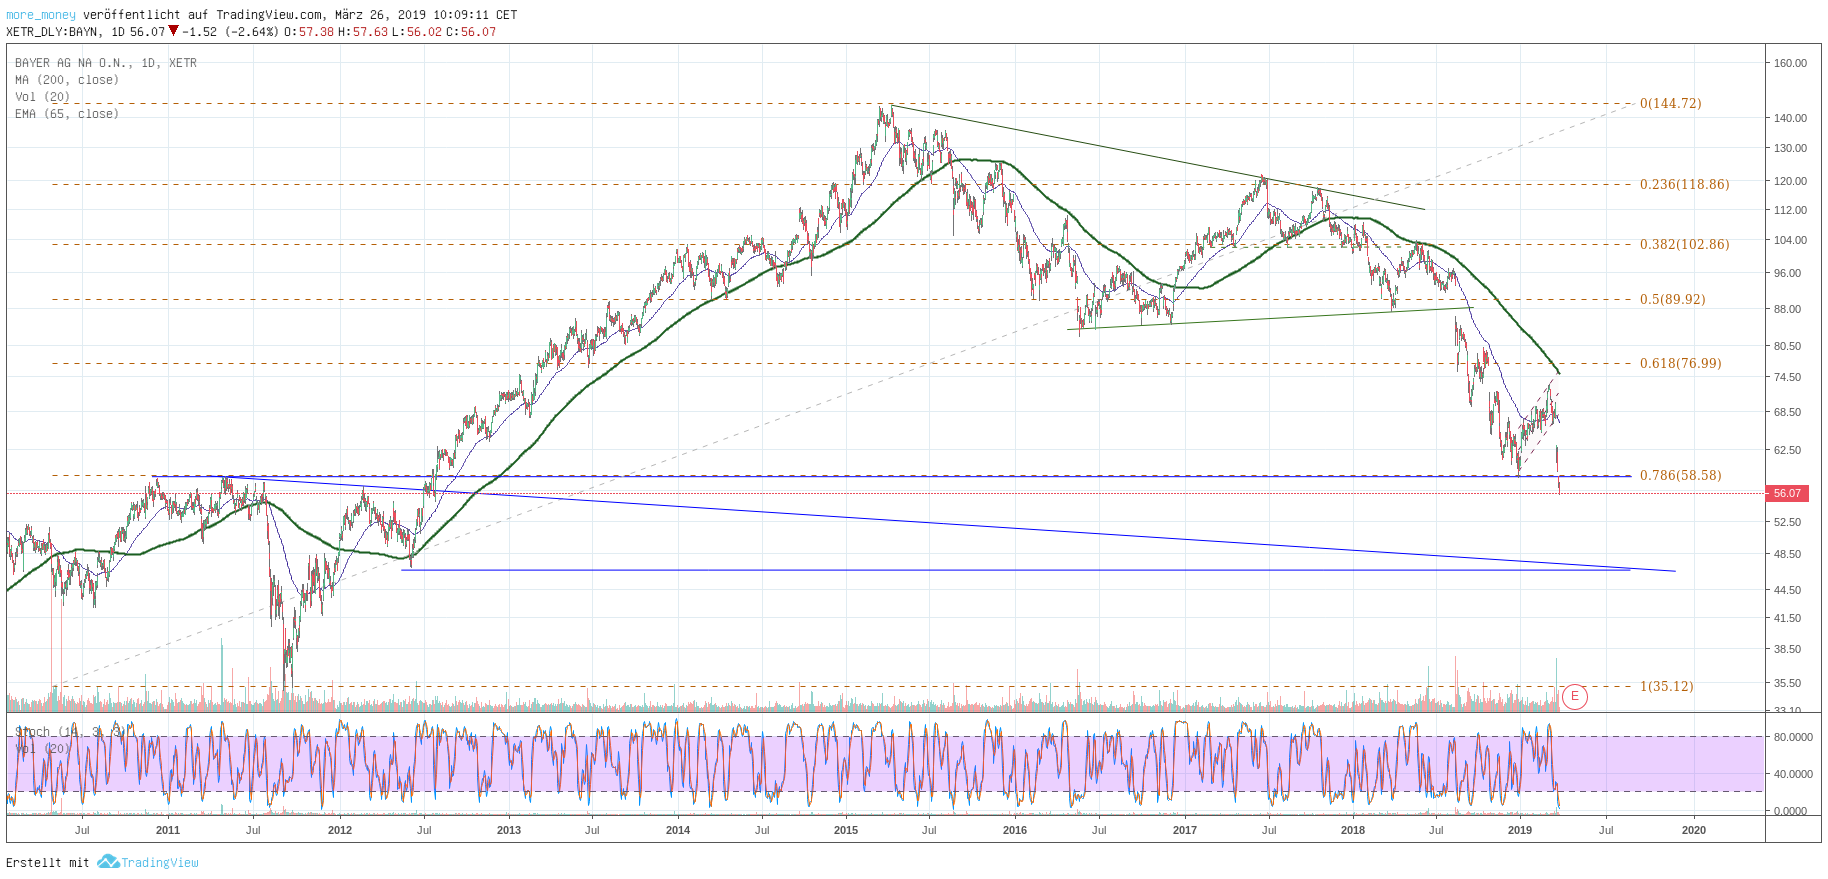The width and height of the screenshot is (1828, 879).
Task: Click the 104.00 price axis label
Action: (1790, 240)
